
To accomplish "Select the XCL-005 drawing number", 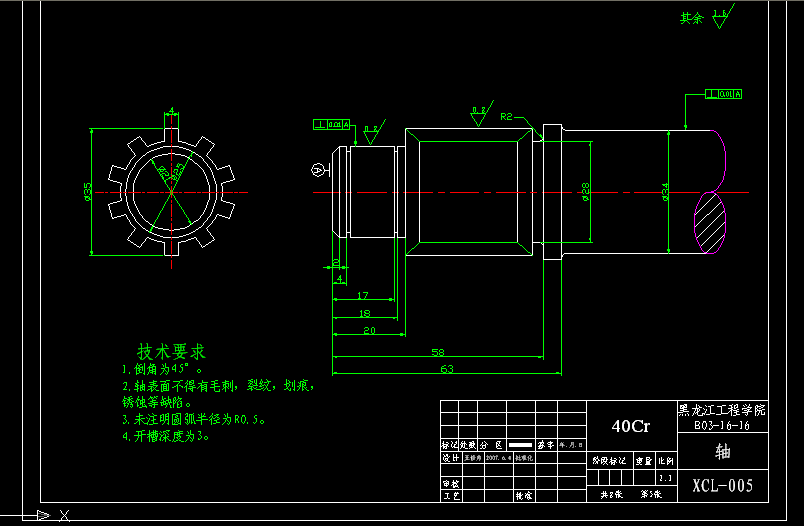I will 722,486.
